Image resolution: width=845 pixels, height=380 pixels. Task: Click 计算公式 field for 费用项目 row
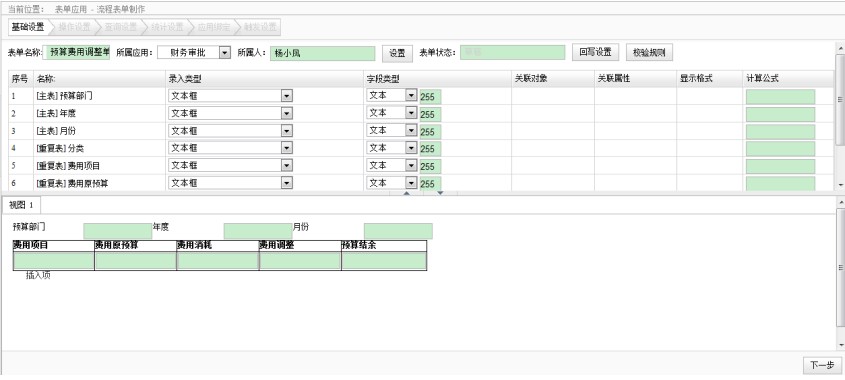[780, 167]
